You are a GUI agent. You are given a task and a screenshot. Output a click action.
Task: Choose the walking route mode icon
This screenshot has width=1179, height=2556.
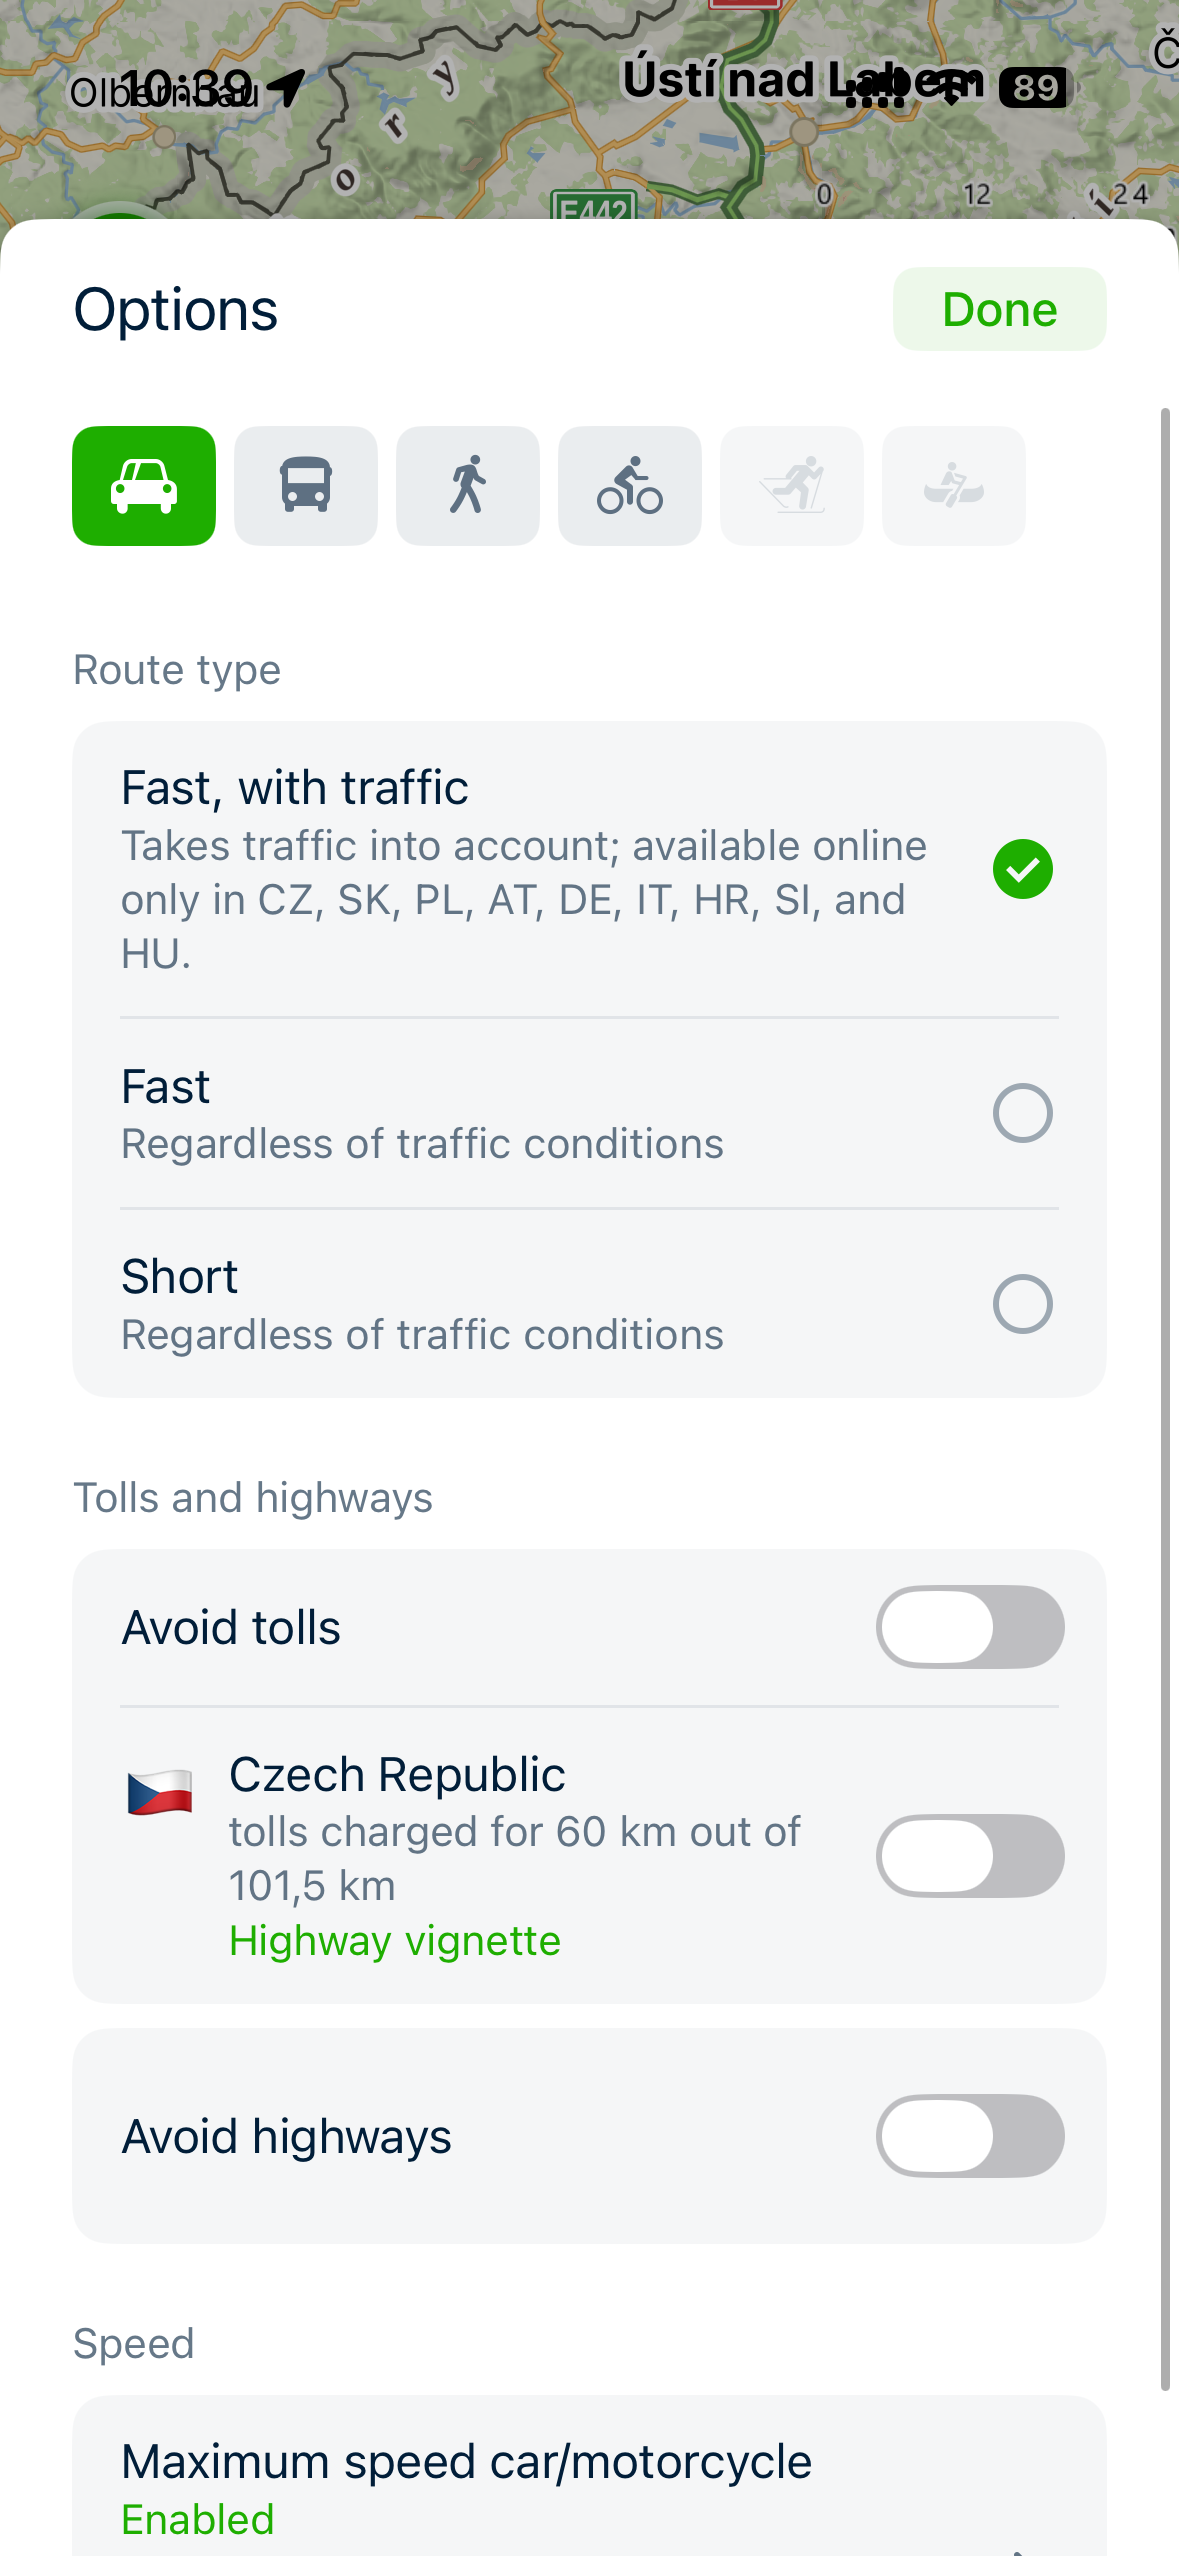pyautogui.click(x=468, y=486)
